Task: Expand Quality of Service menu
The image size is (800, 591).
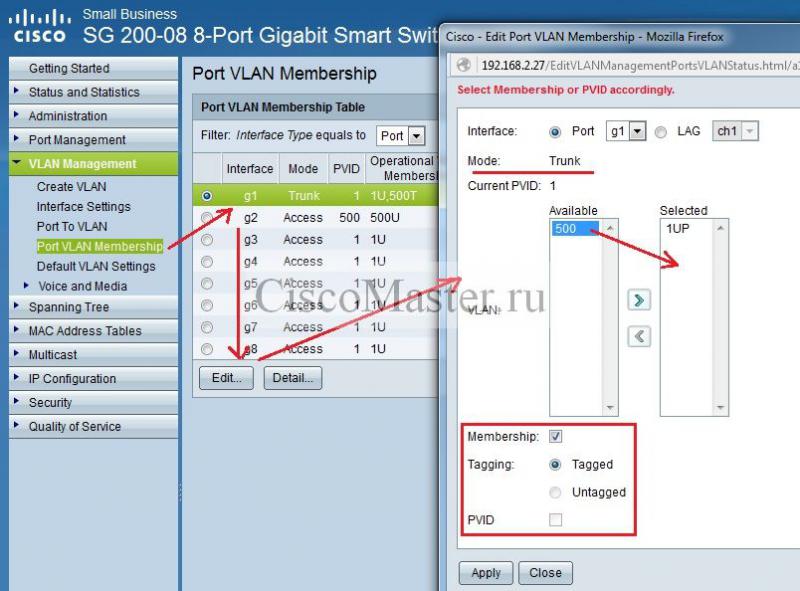Action: click(94, 427)
